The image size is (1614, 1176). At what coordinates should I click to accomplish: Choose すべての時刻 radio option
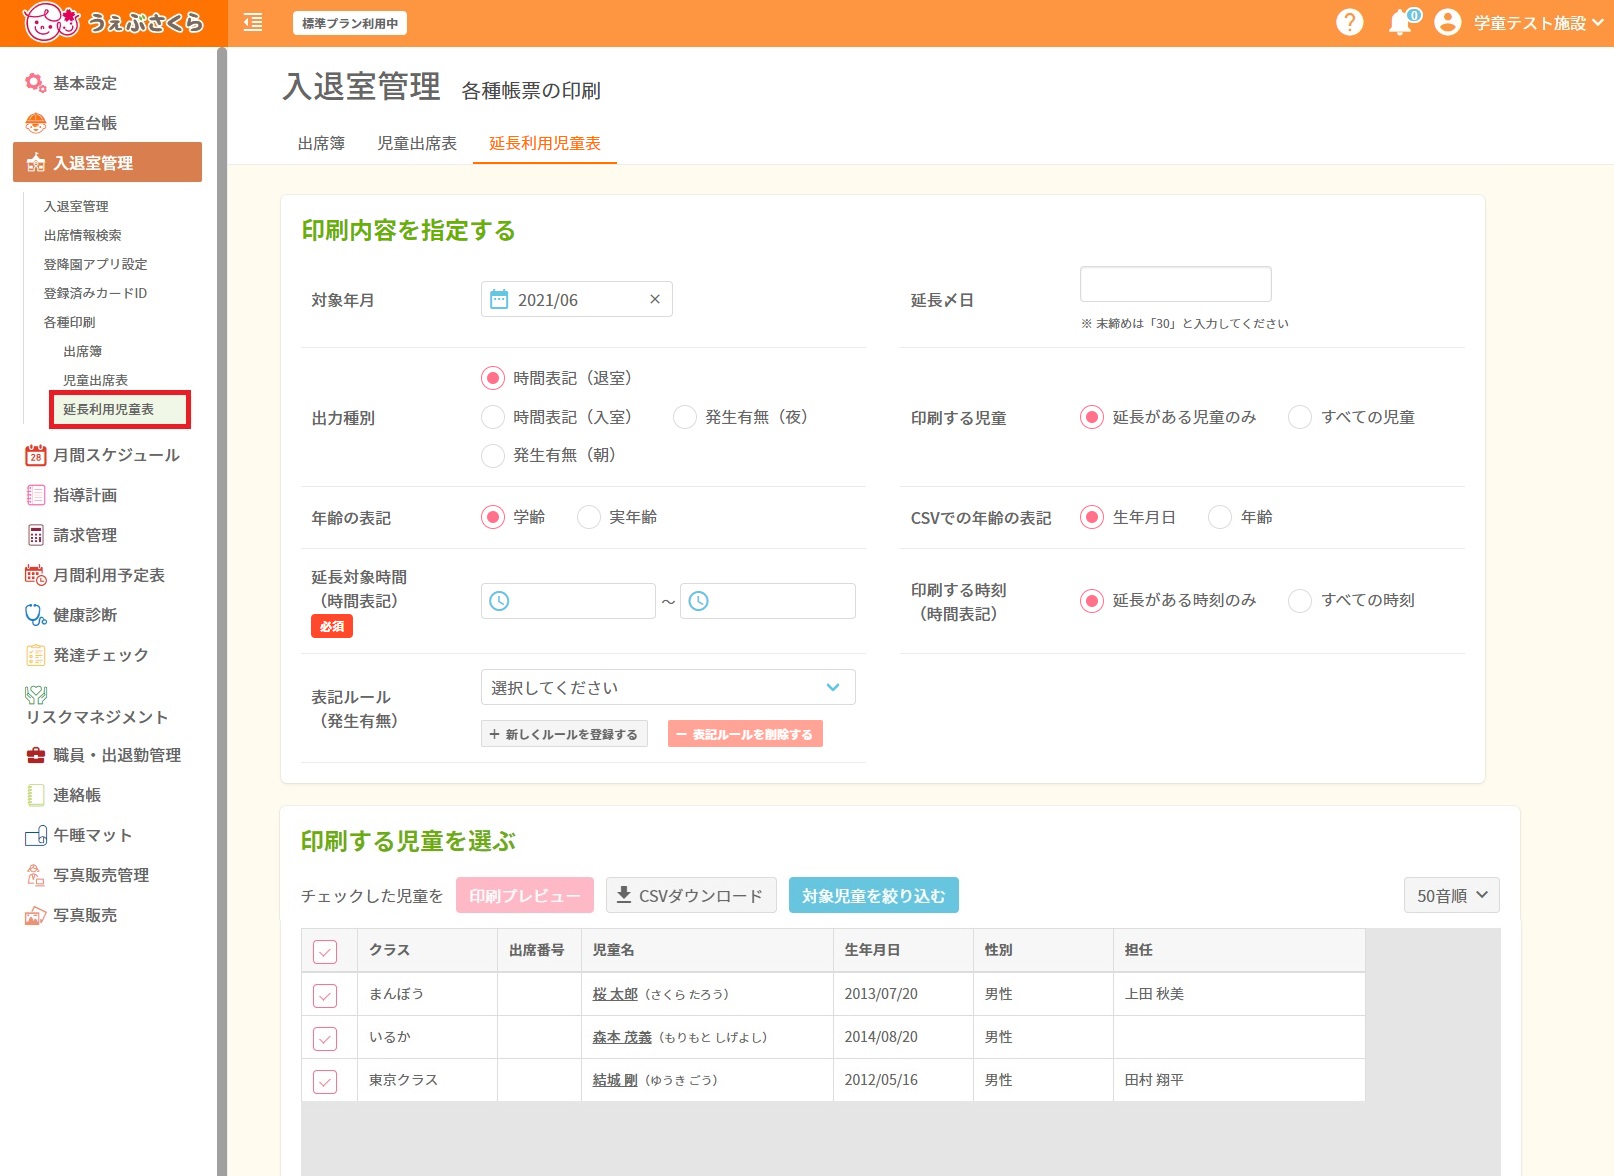[x=1300, y=600]
